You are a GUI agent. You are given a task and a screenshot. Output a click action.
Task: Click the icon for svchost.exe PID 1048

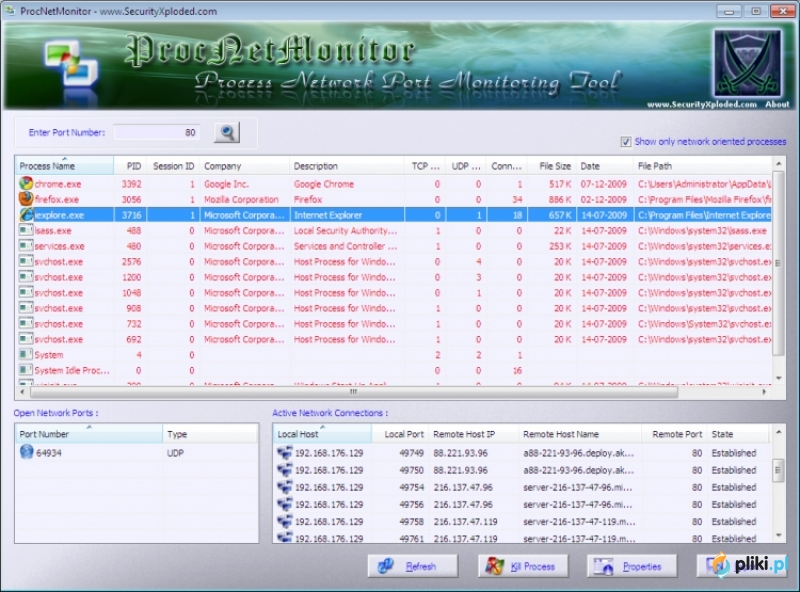[x=26, y=292]
